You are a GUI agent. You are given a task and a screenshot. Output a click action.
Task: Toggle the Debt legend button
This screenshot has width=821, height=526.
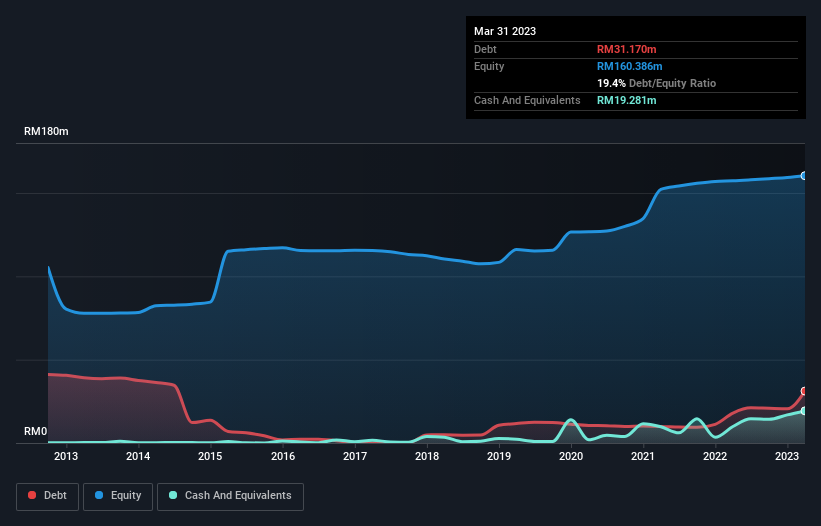pyautogui.click(x=47, y=496)
